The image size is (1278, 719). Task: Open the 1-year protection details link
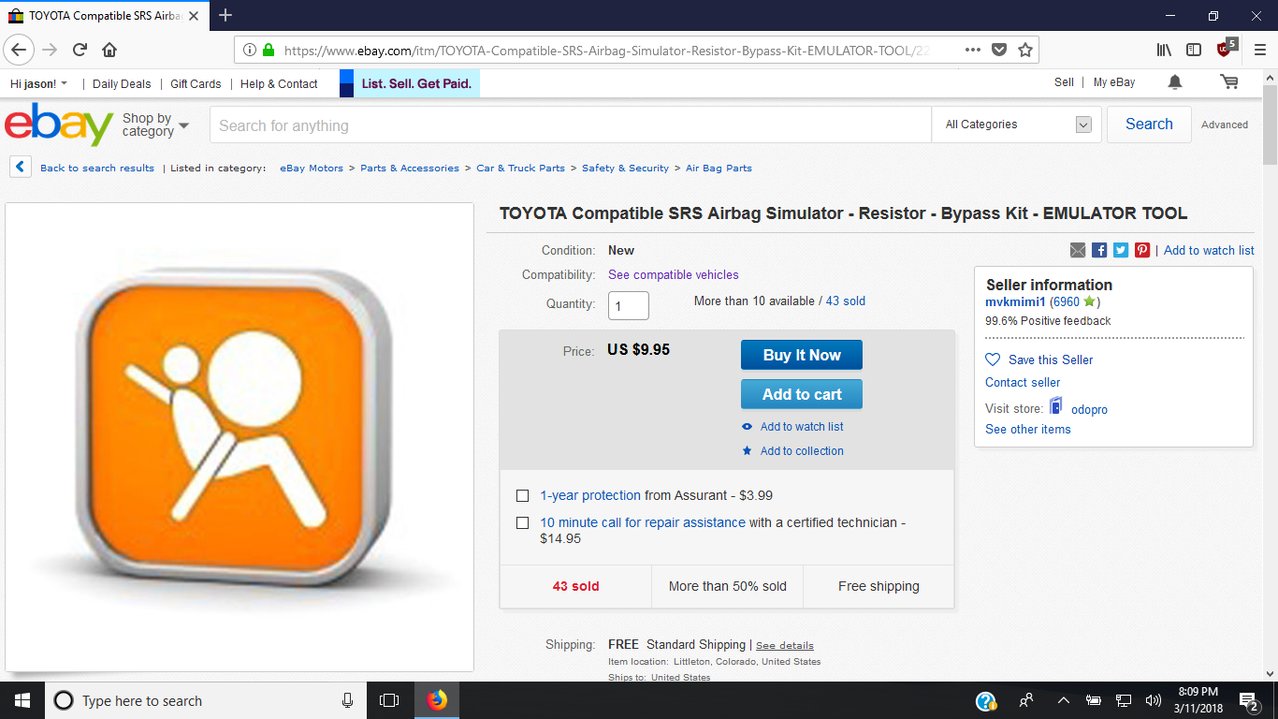590,495
